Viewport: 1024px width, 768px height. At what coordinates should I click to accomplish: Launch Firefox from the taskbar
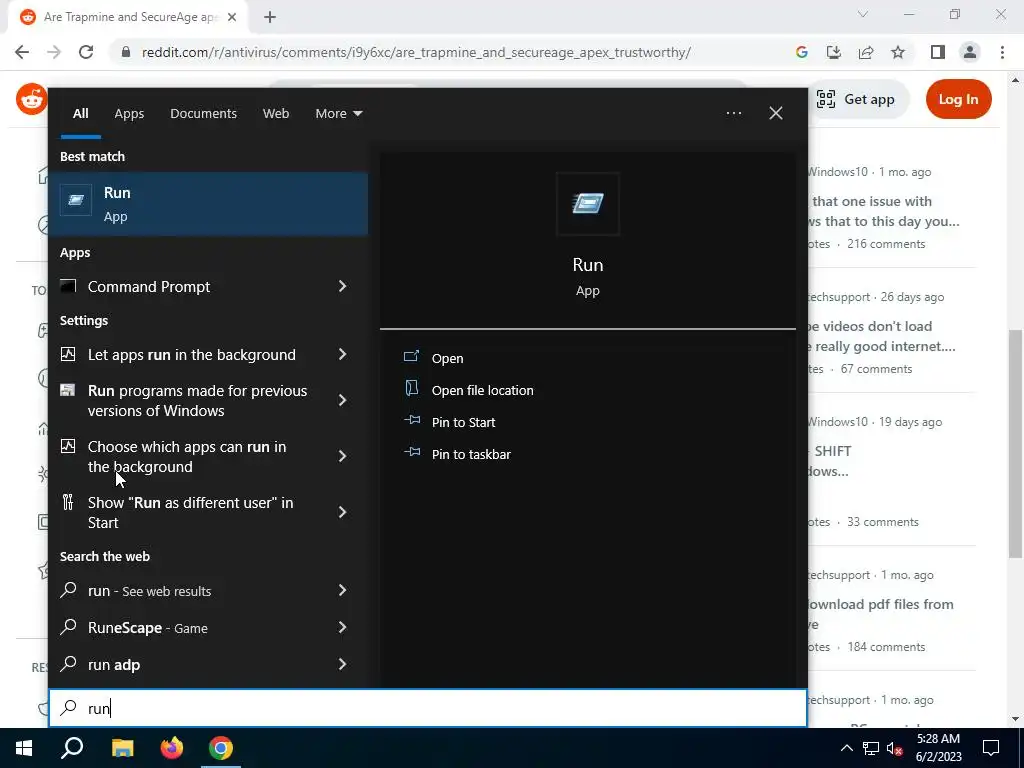click(x=172, y=748)
